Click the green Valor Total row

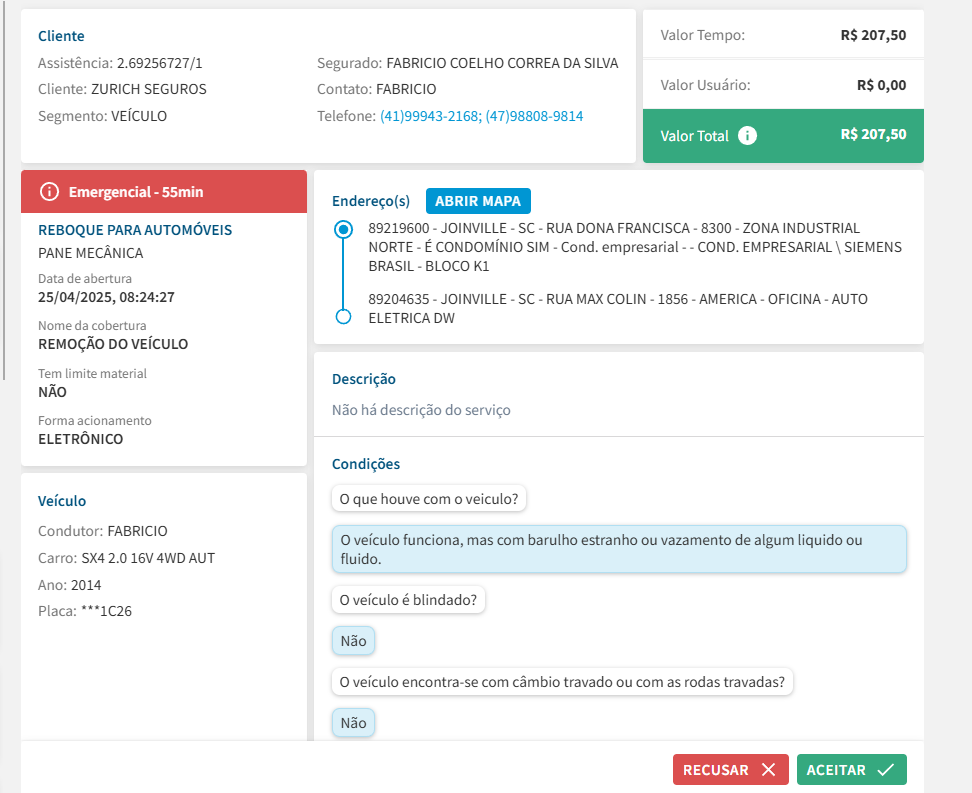coord(782,135)
